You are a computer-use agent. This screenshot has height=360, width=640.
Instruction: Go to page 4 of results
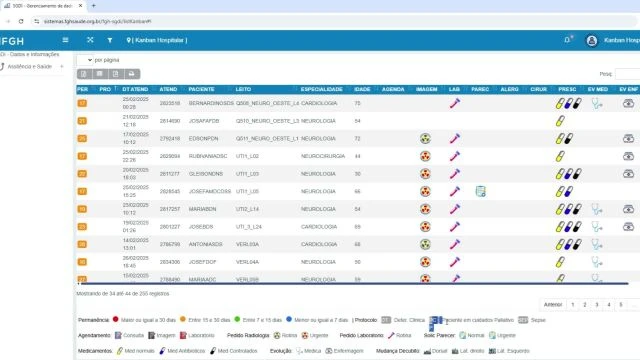[609, 304]
